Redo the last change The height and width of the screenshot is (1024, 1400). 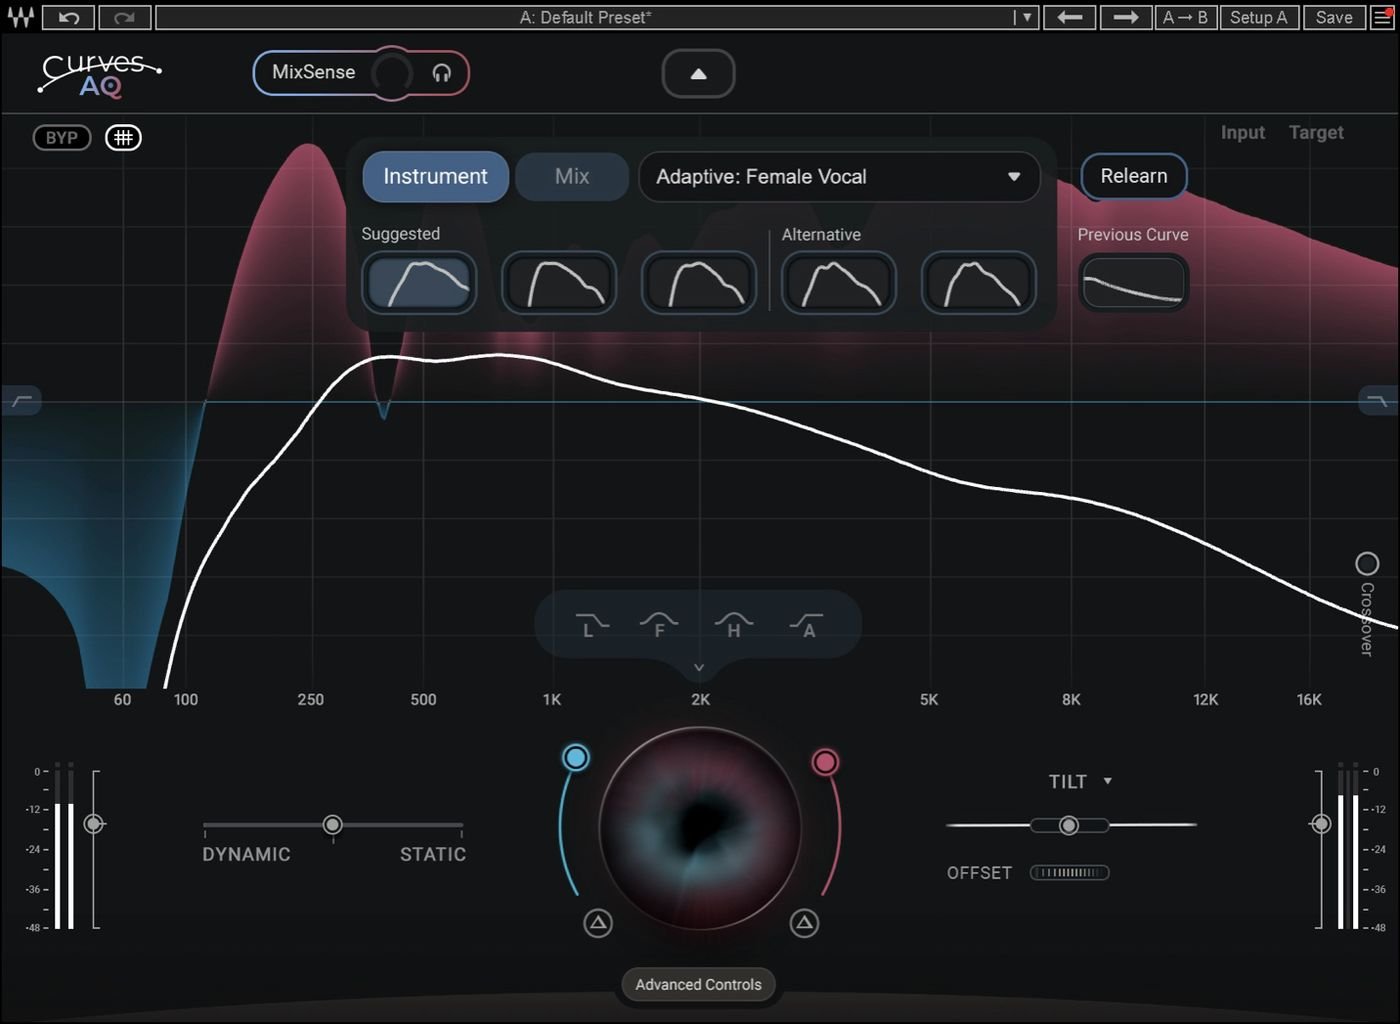point(124,17)
